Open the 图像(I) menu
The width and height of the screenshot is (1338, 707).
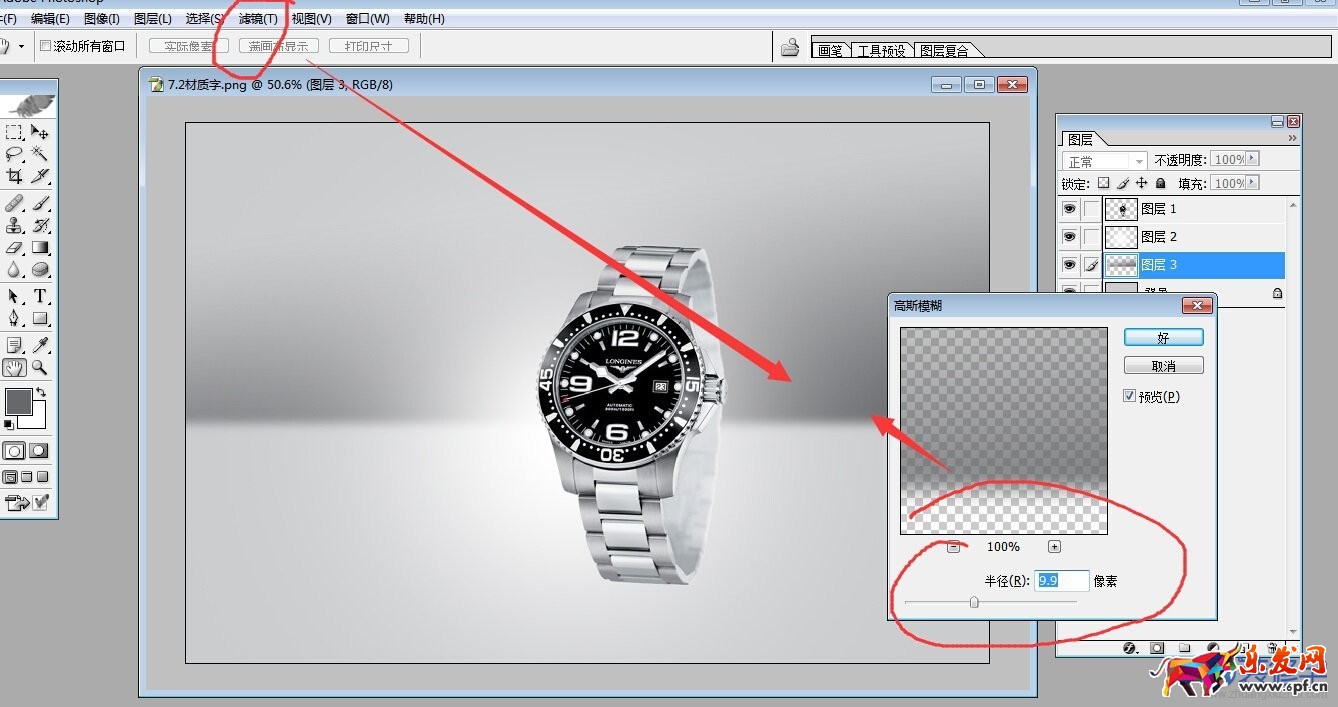point(101,19)
